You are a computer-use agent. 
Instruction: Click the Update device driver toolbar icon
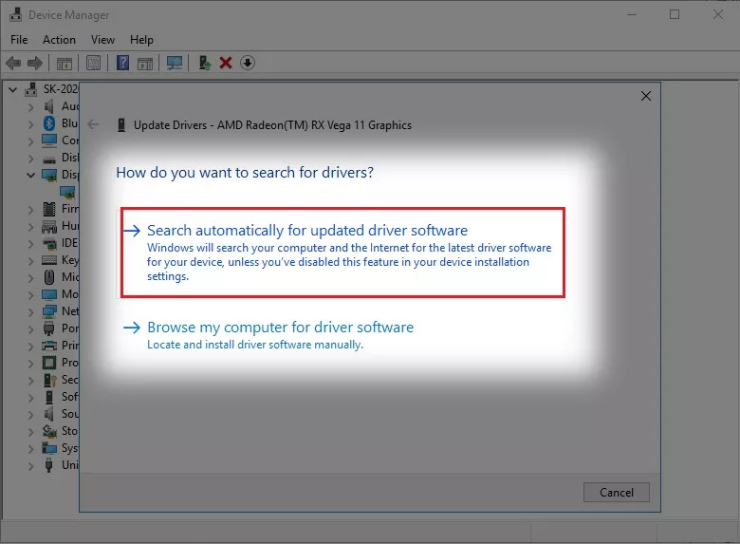coord(204,63)
